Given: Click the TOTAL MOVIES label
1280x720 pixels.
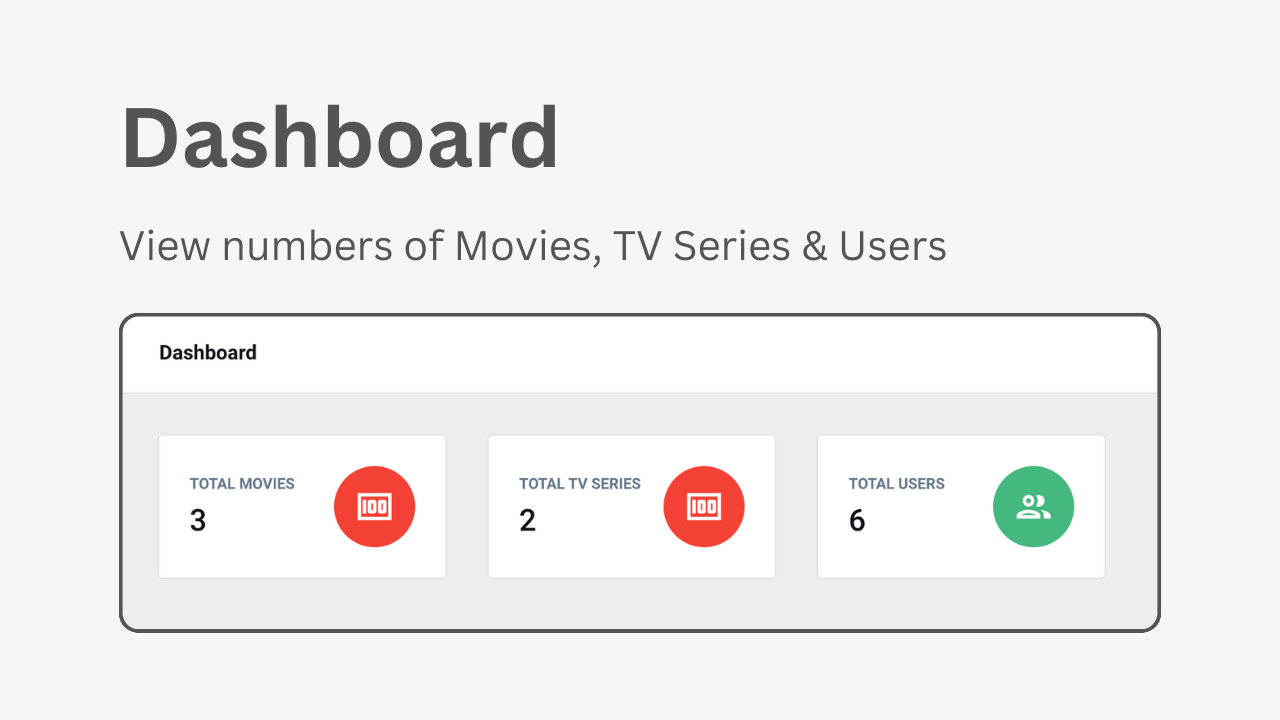Looking at the screenshot, I should point(242,484).
